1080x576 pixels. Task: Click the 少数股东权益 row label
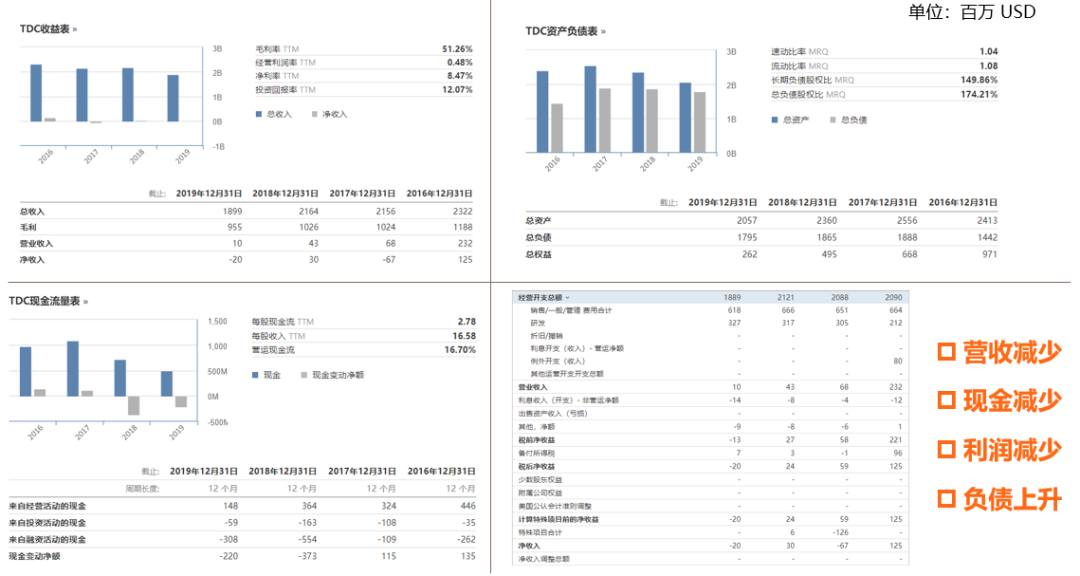pos(540,480)
